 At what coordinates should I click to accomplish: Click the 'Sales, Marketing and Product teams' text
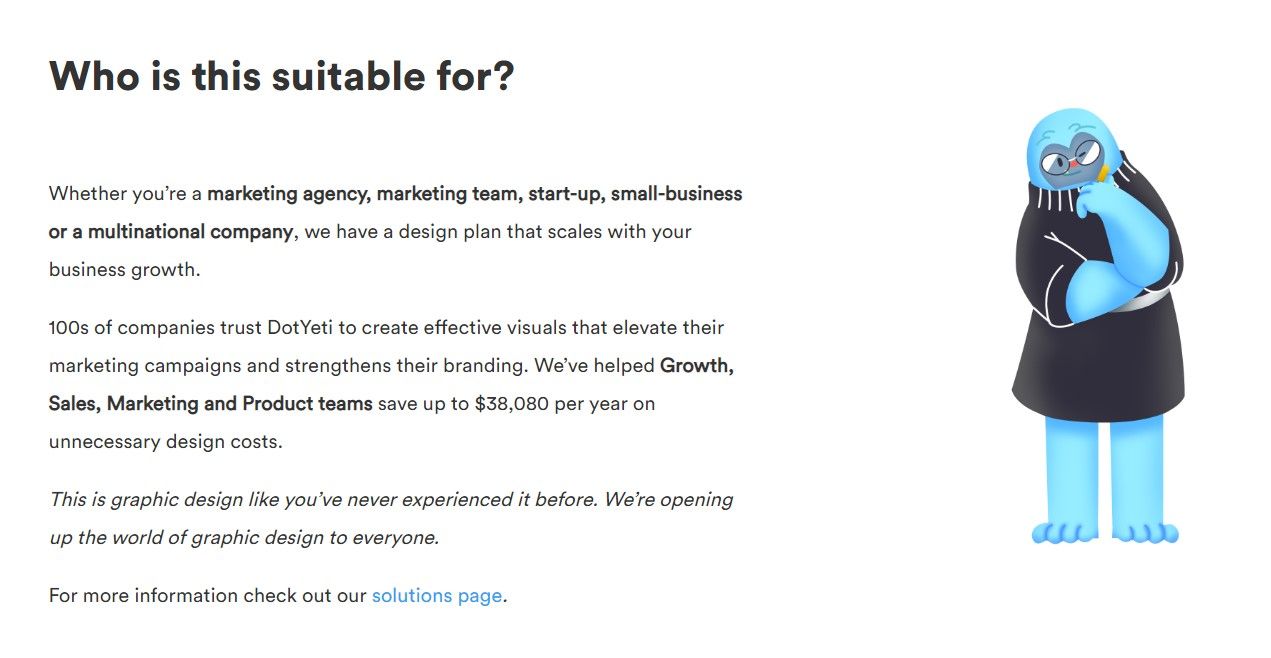tap(211, 404)
